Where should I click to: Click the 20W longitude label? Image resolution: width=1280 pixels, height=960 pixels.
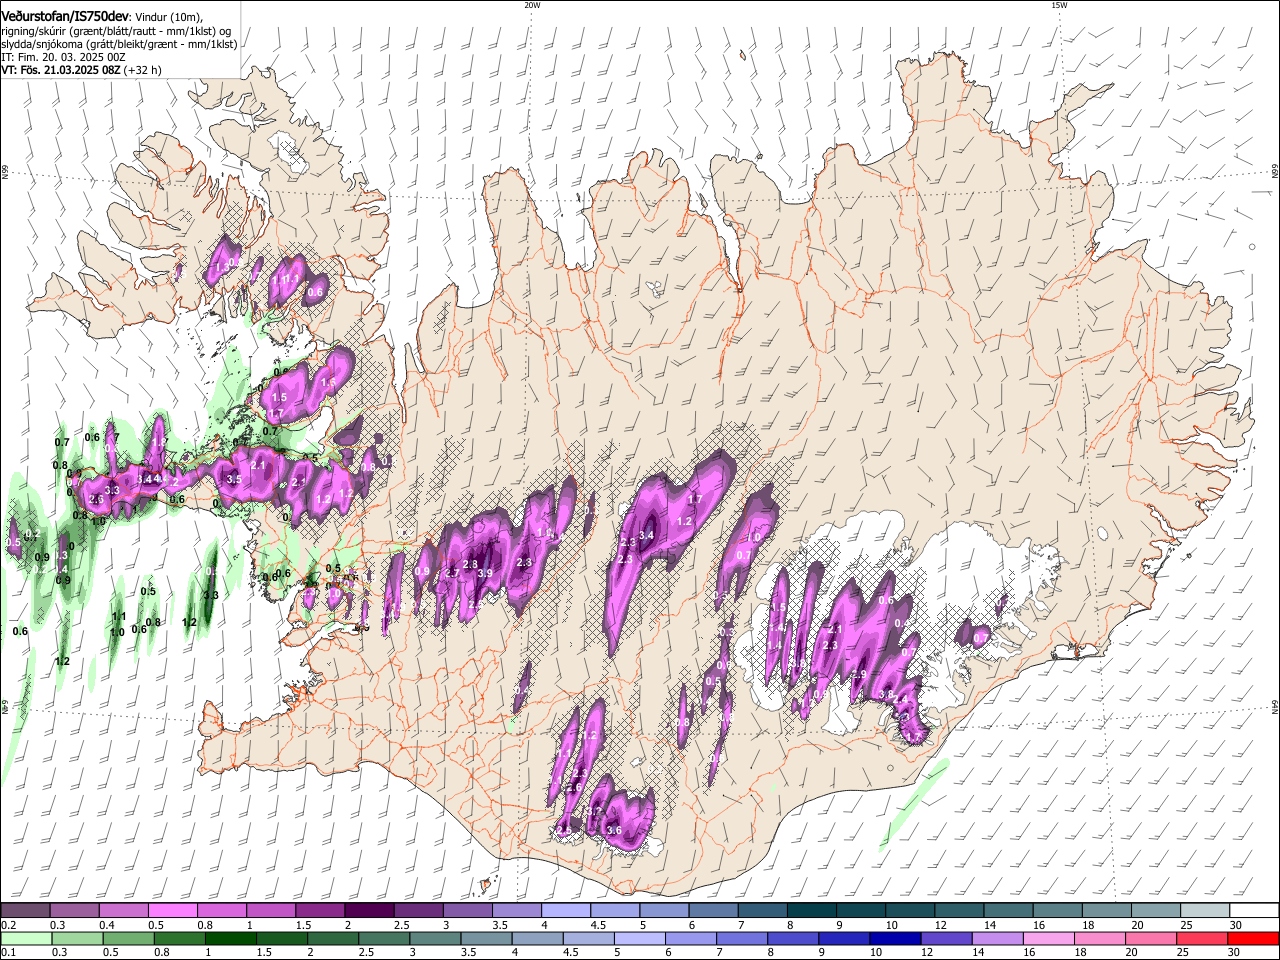coord(532,5)
